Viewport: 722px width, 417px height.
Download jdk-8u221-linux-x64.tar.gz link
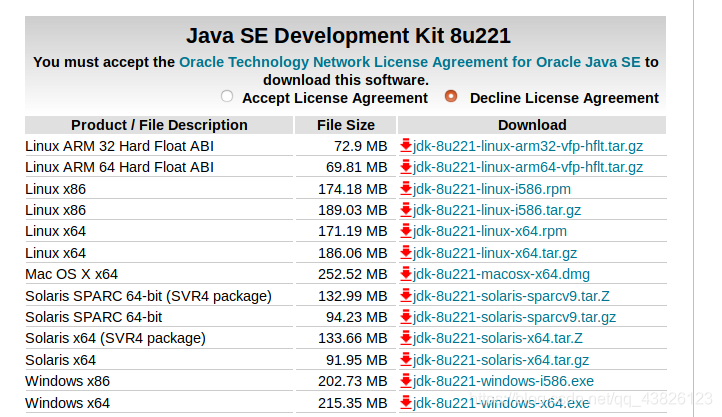495,253
